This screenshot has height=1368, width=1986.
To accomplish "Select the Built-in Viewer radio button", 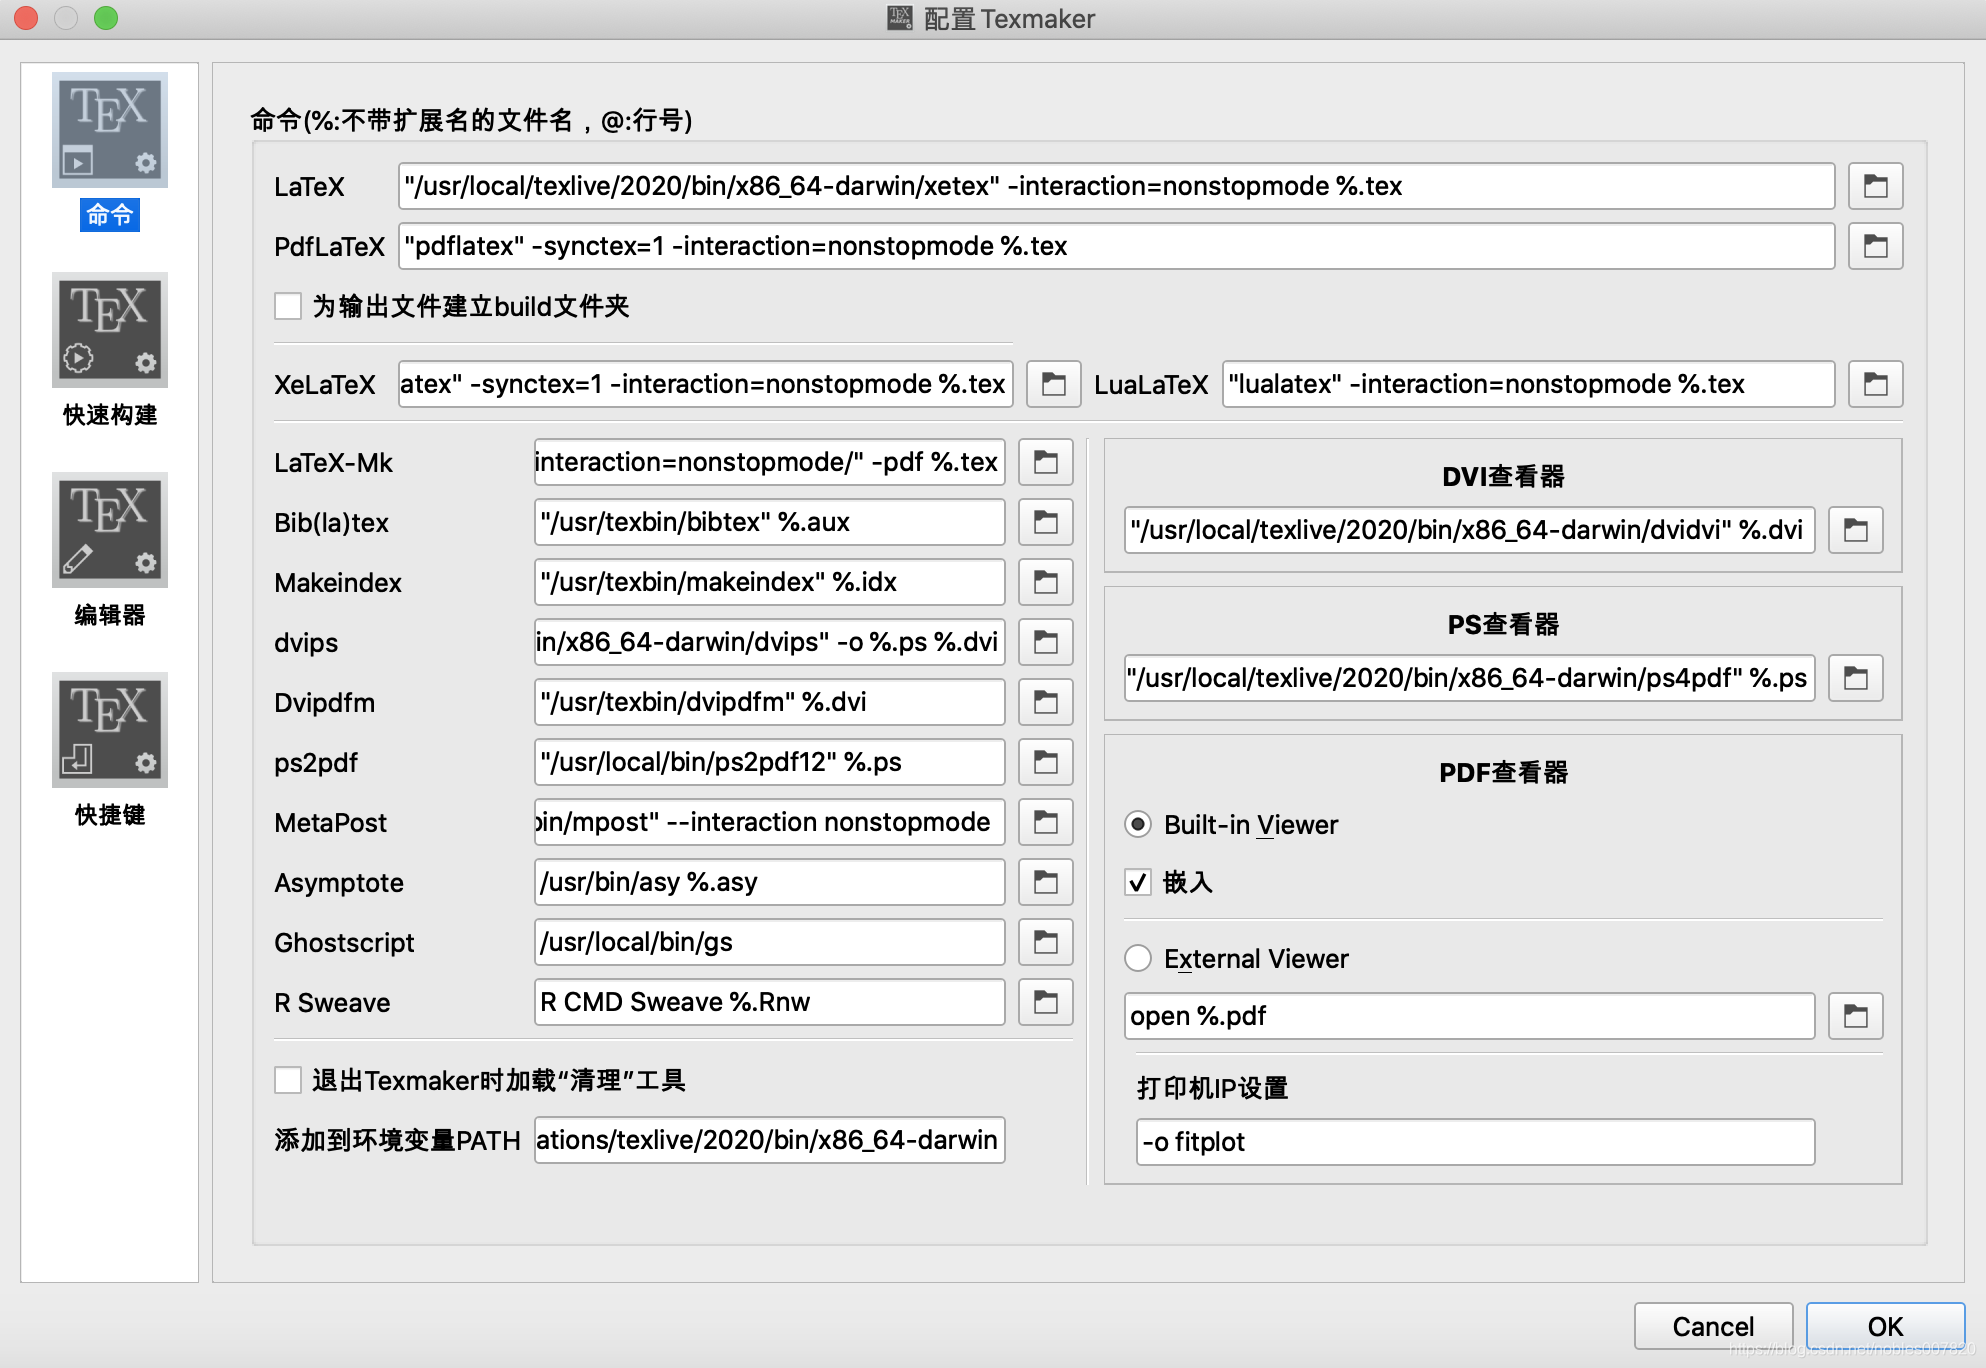I will click(1138, 824).
